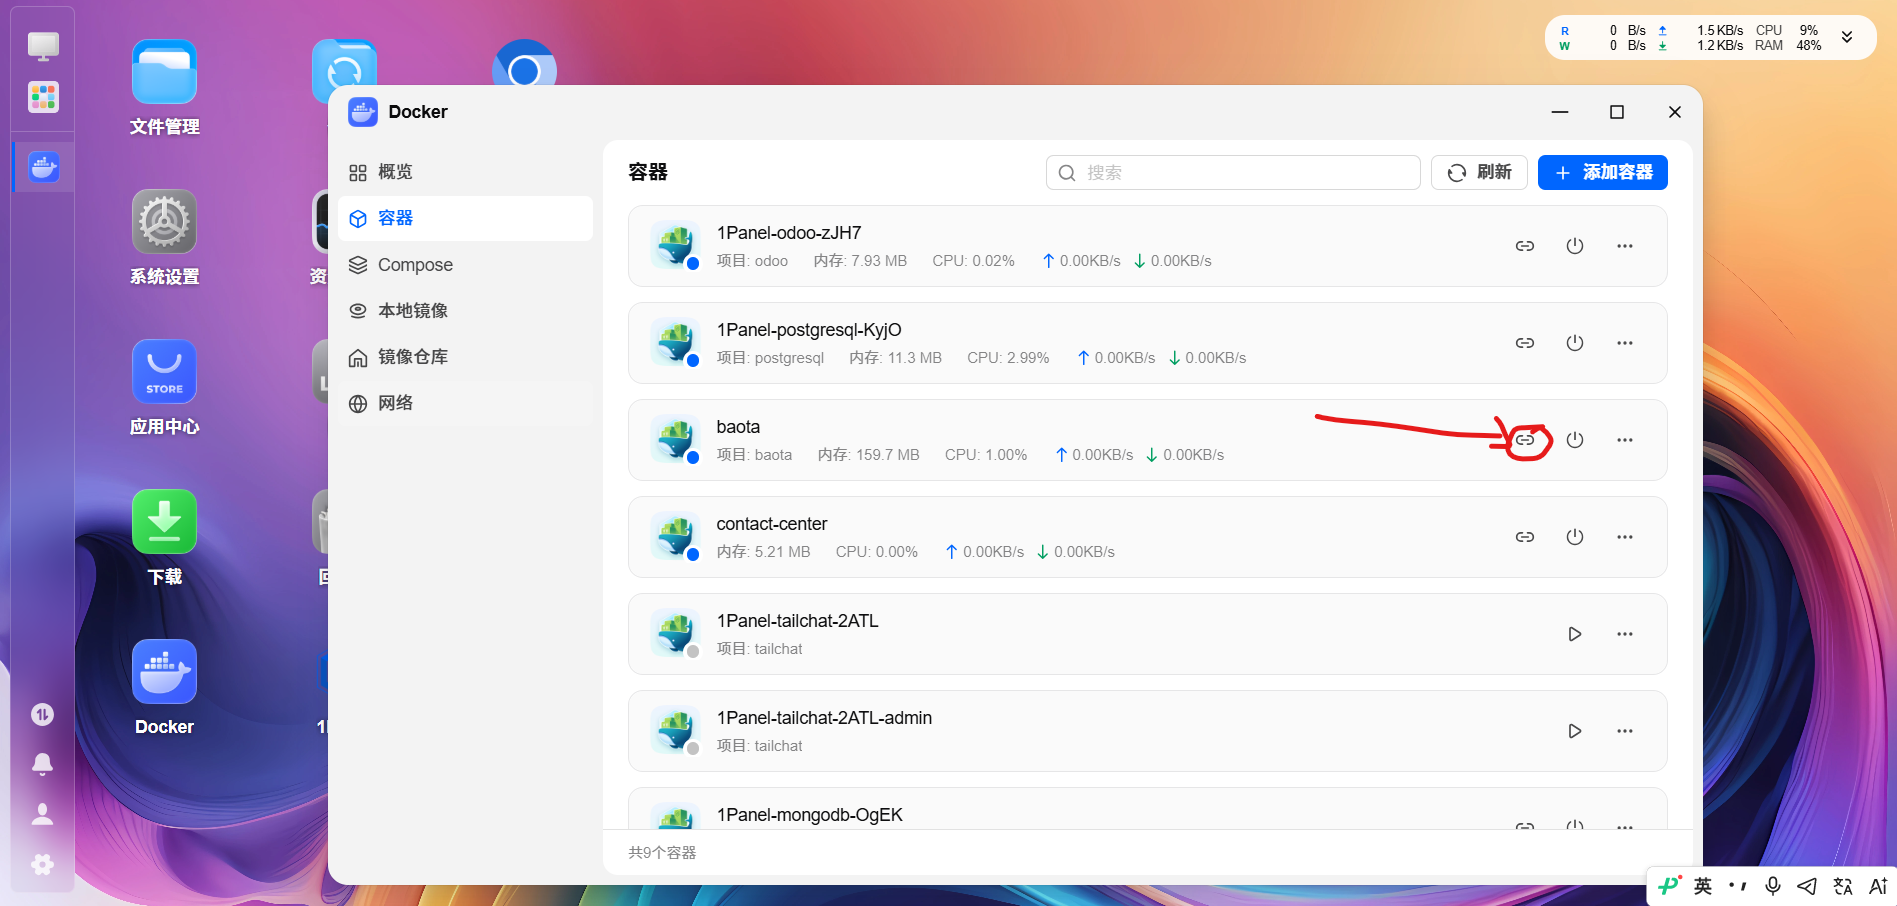
Task: Select Docker icon in left dock
Action: (x=43, y=167)
